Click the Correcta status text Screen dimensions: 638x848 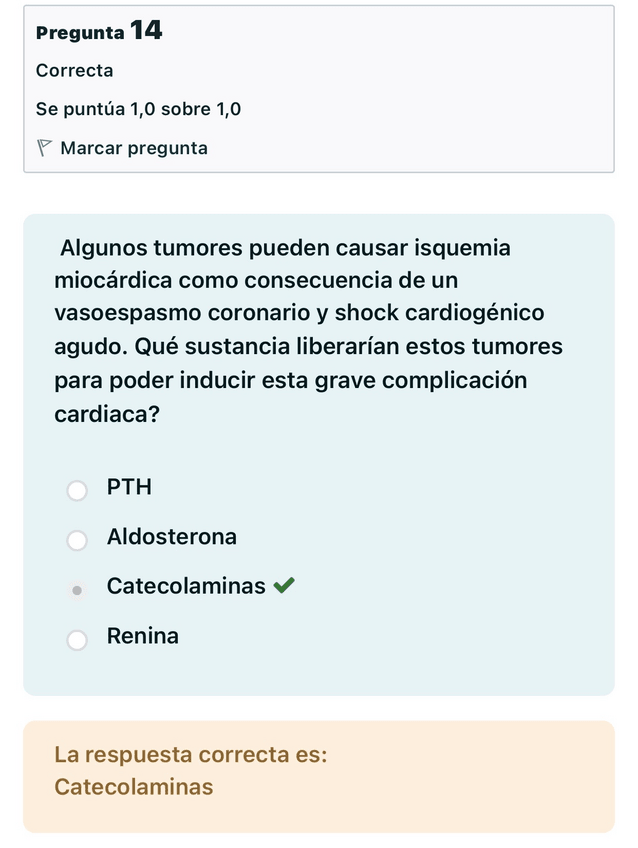pos(74,70)
